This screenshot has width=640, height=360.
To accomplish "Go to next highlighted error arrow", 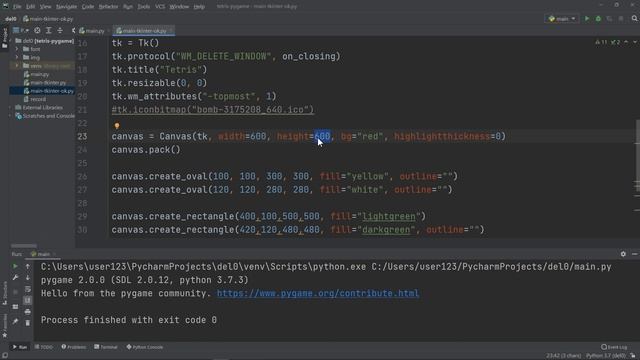I will click(635, 42).
